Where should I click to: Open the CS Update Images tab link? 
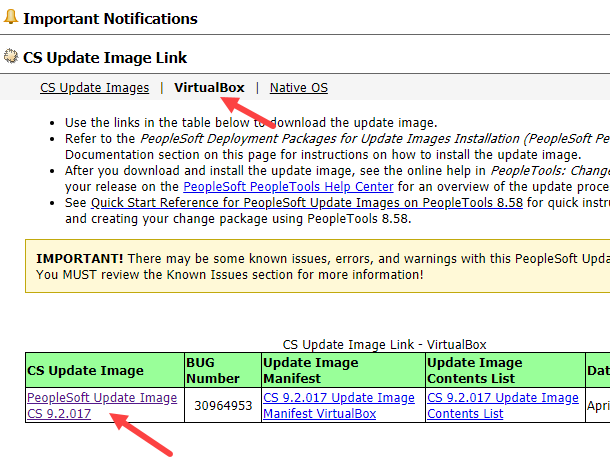95,88
